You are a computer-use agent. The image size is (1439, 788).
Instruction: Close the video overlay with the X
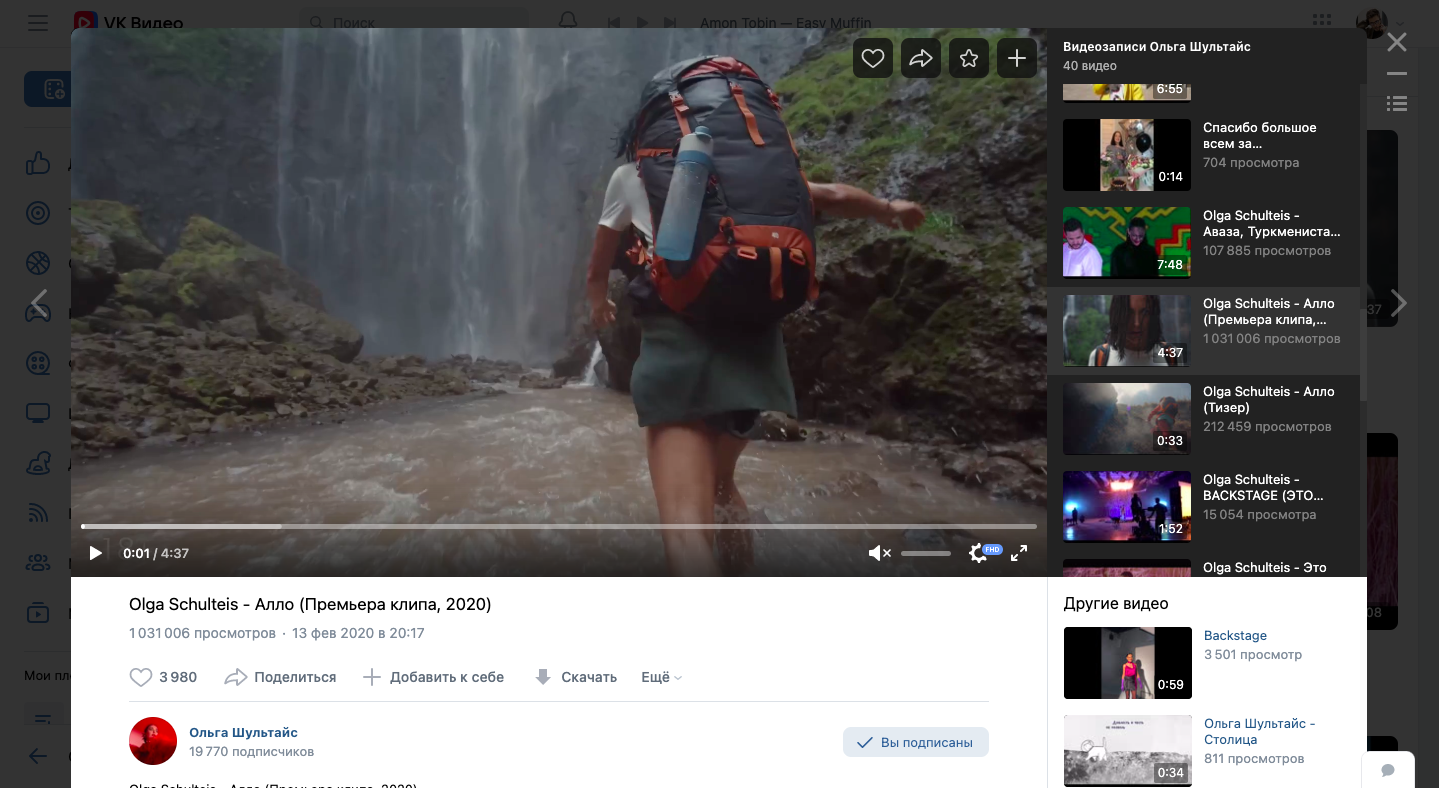coord(1397,42)
